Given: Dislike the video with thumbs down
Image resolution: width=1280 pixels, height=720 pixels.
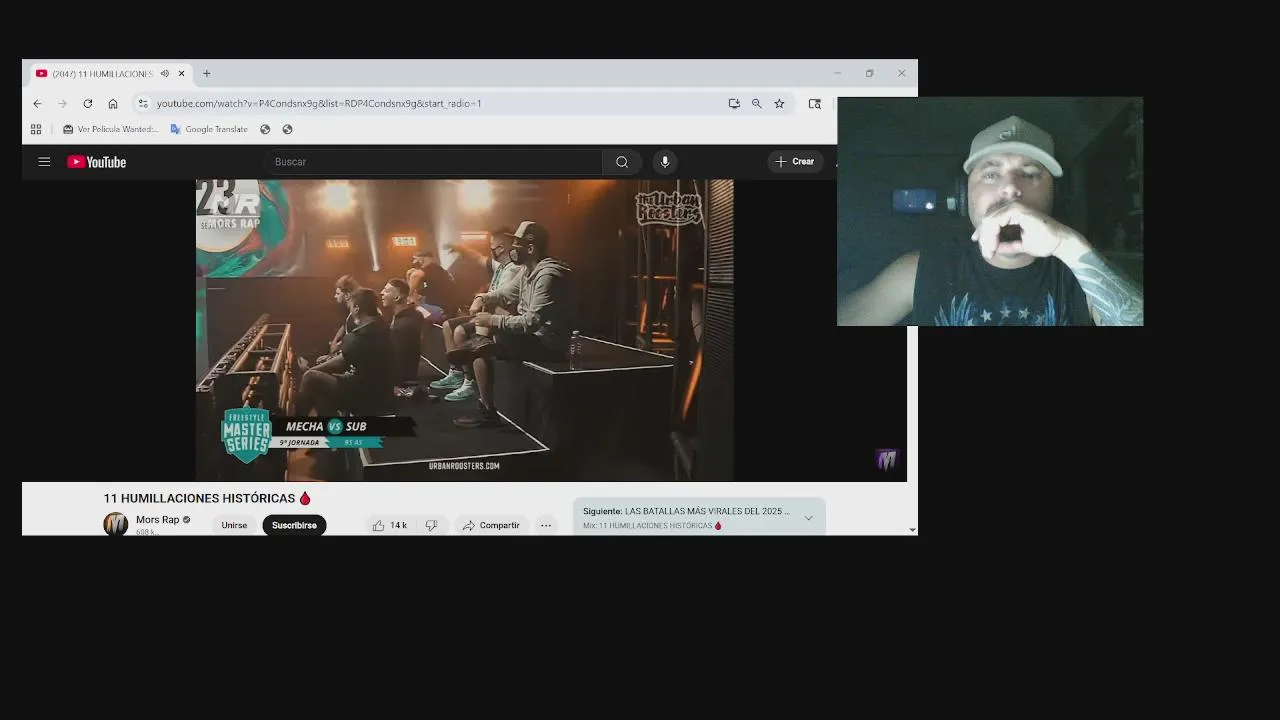Looking at the screenshot, I should coord(431,525).
